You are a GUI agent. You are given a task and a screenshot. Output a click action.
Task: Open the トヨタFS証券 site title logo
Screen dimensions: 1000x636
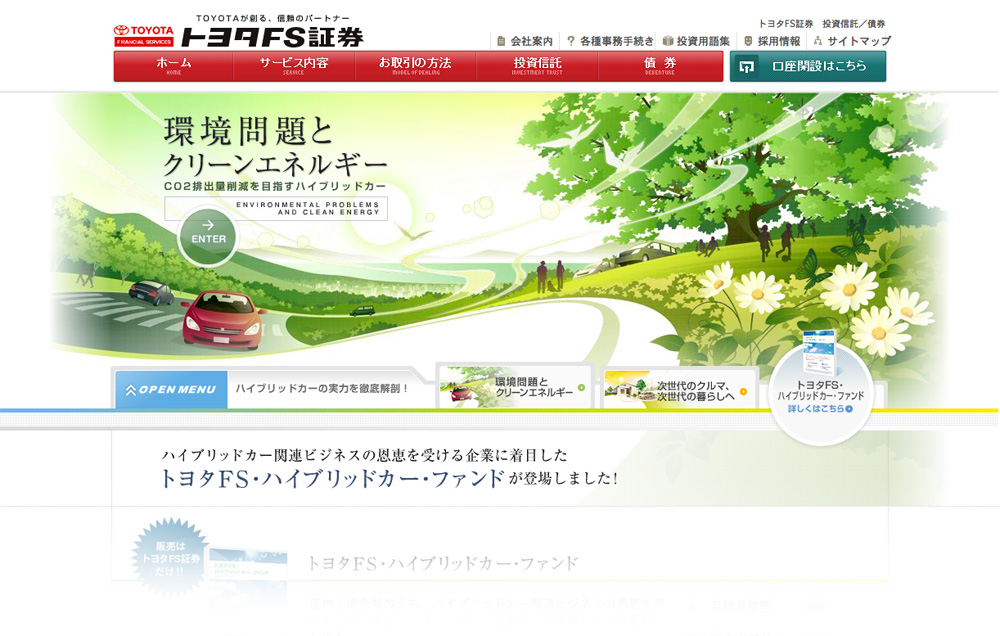click(x=272, y=37)
